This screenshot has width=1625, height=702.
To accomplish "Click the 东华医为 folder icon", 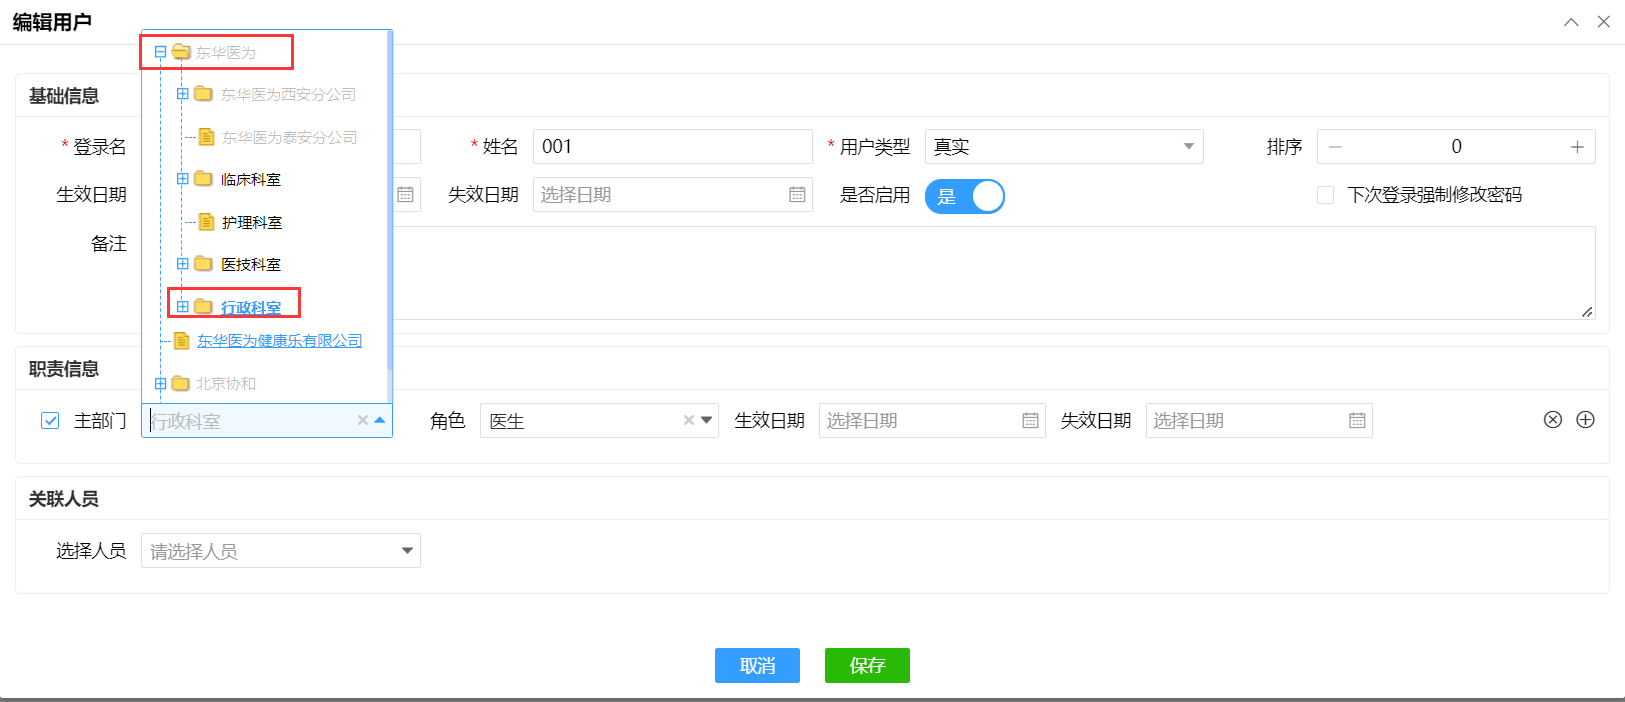I will pos(181,52).
